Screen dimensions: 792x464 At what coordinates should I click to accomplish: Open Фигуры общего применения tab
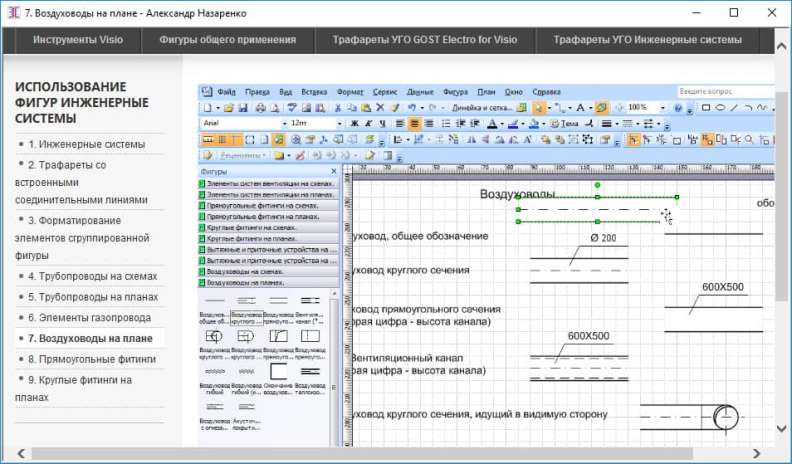pos(228,40)
